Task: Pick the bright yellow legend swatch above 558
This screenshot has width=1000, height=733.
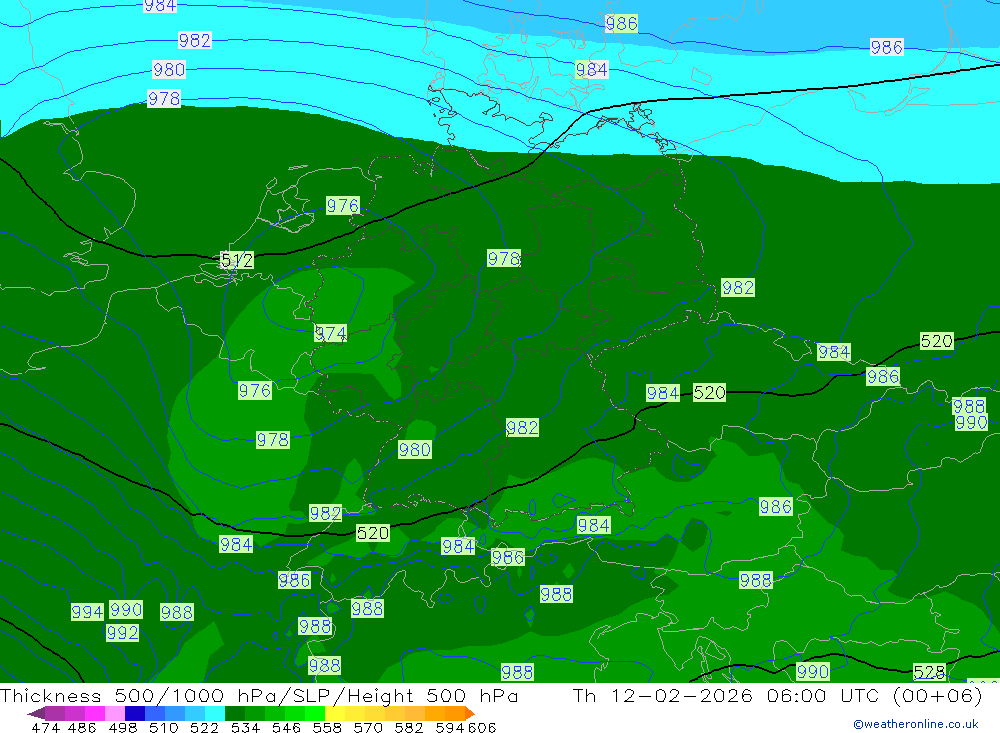Action: pos(335,713)
